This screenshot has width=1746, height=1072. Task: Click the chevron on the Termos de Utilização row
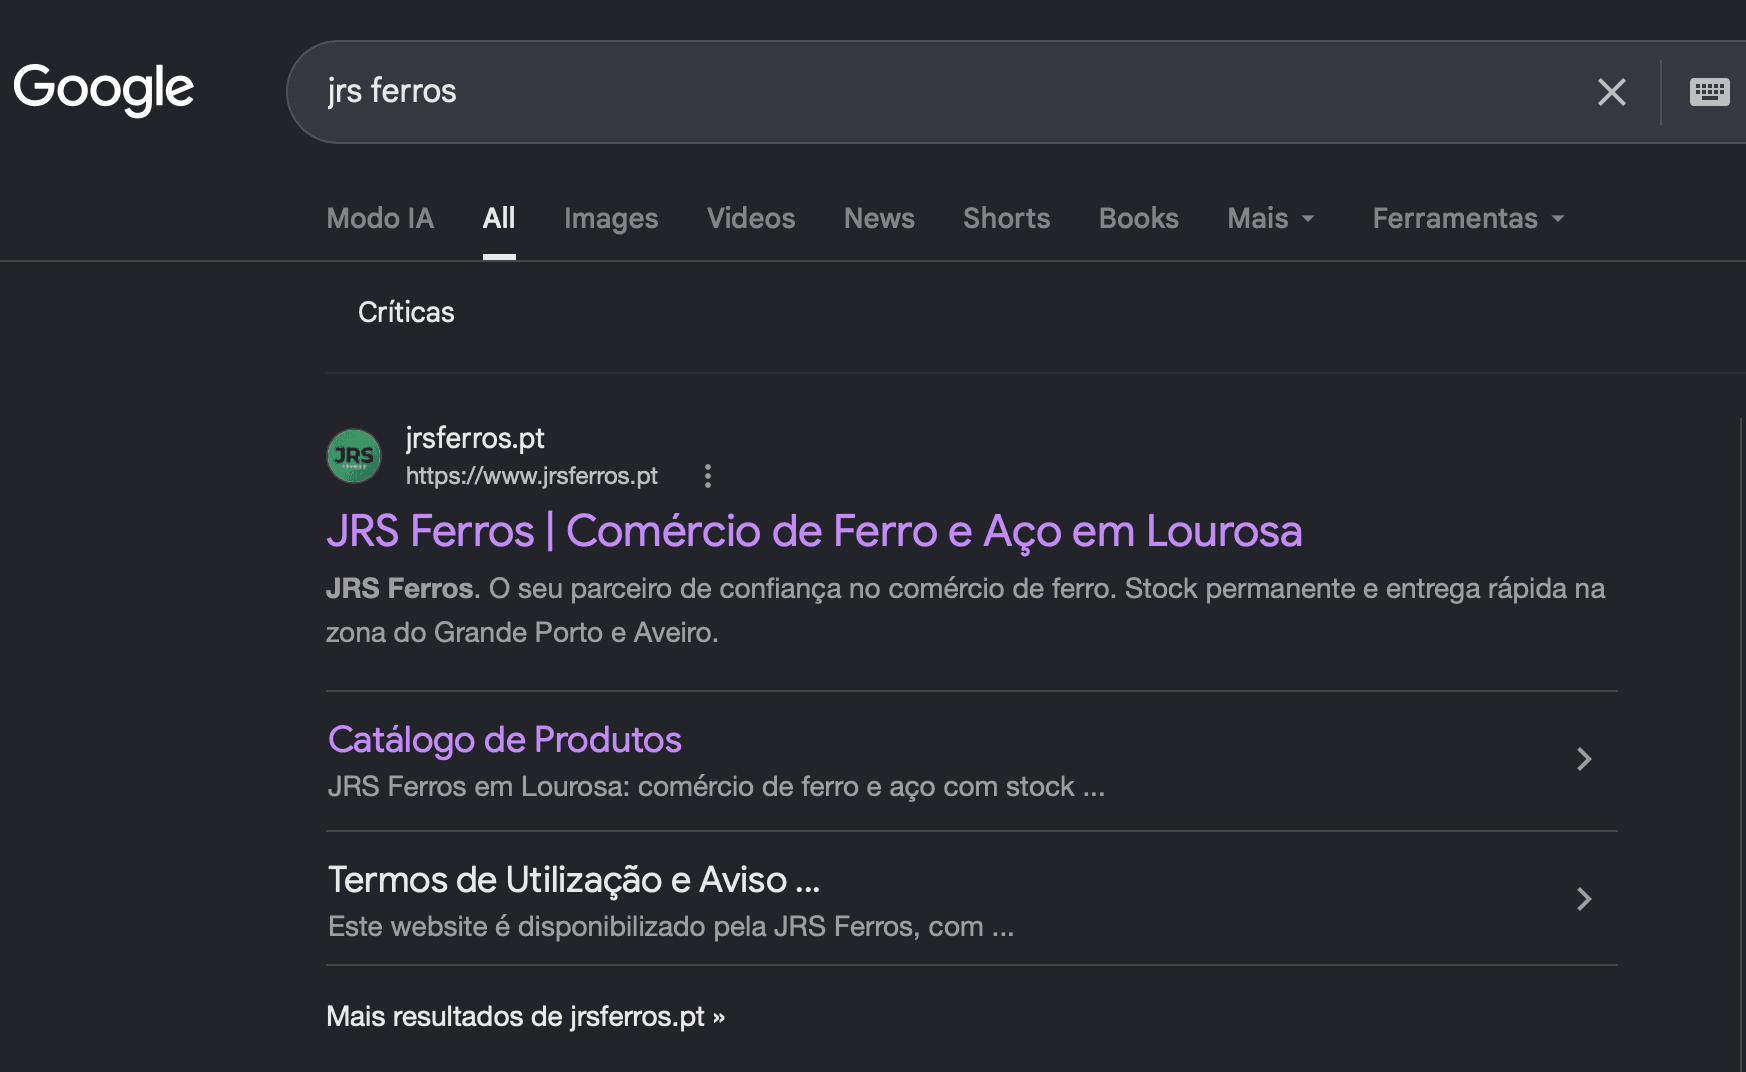(1584, 899)
